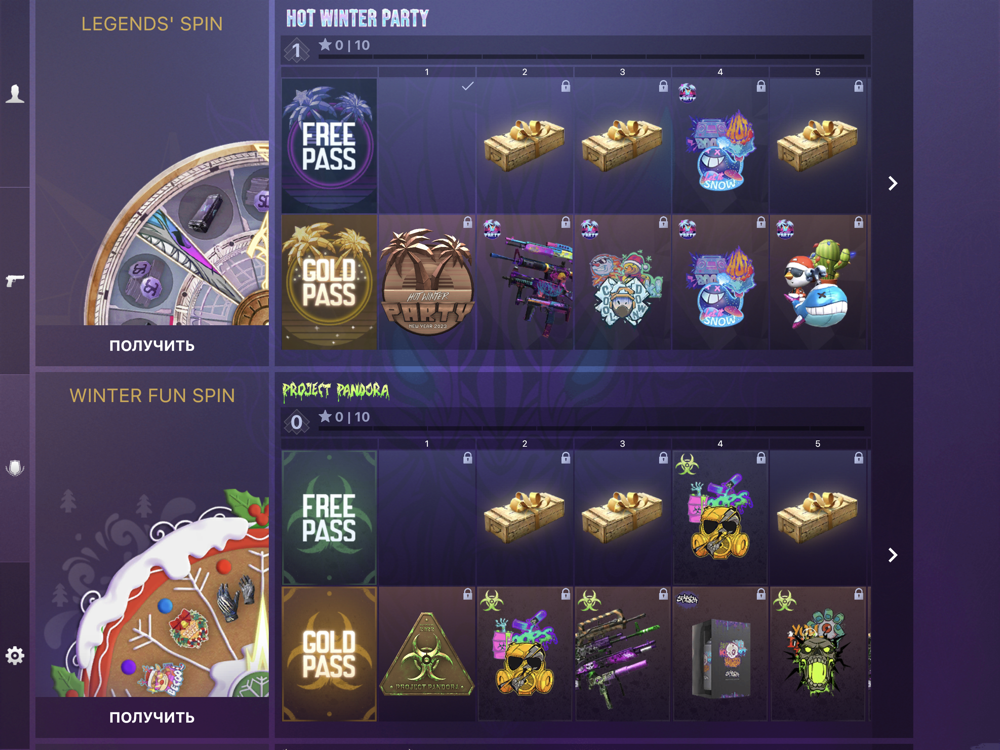Screen dimensions: 1000x750
Task: Select the Project Pandora Free Pass card
Action: click(x=329, y=517)
